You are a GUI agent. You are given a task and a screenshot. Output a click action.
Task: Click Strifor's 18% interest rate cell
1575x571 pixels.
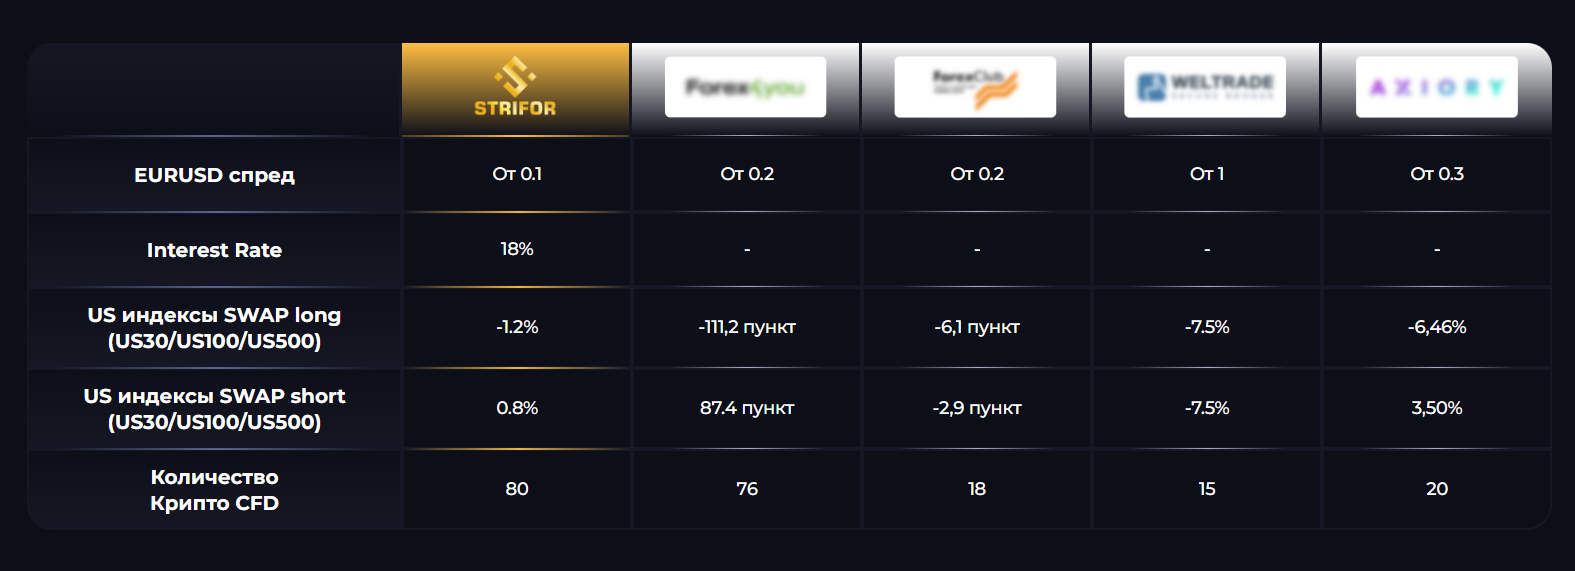click(517, 249)
